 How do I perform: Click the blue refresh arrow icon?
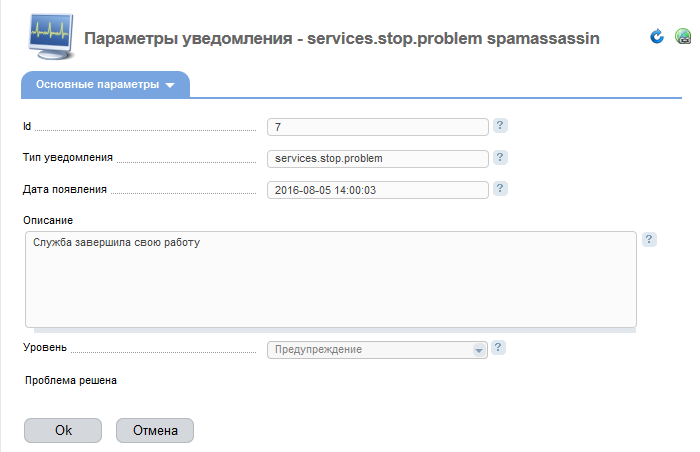point(657,36)
